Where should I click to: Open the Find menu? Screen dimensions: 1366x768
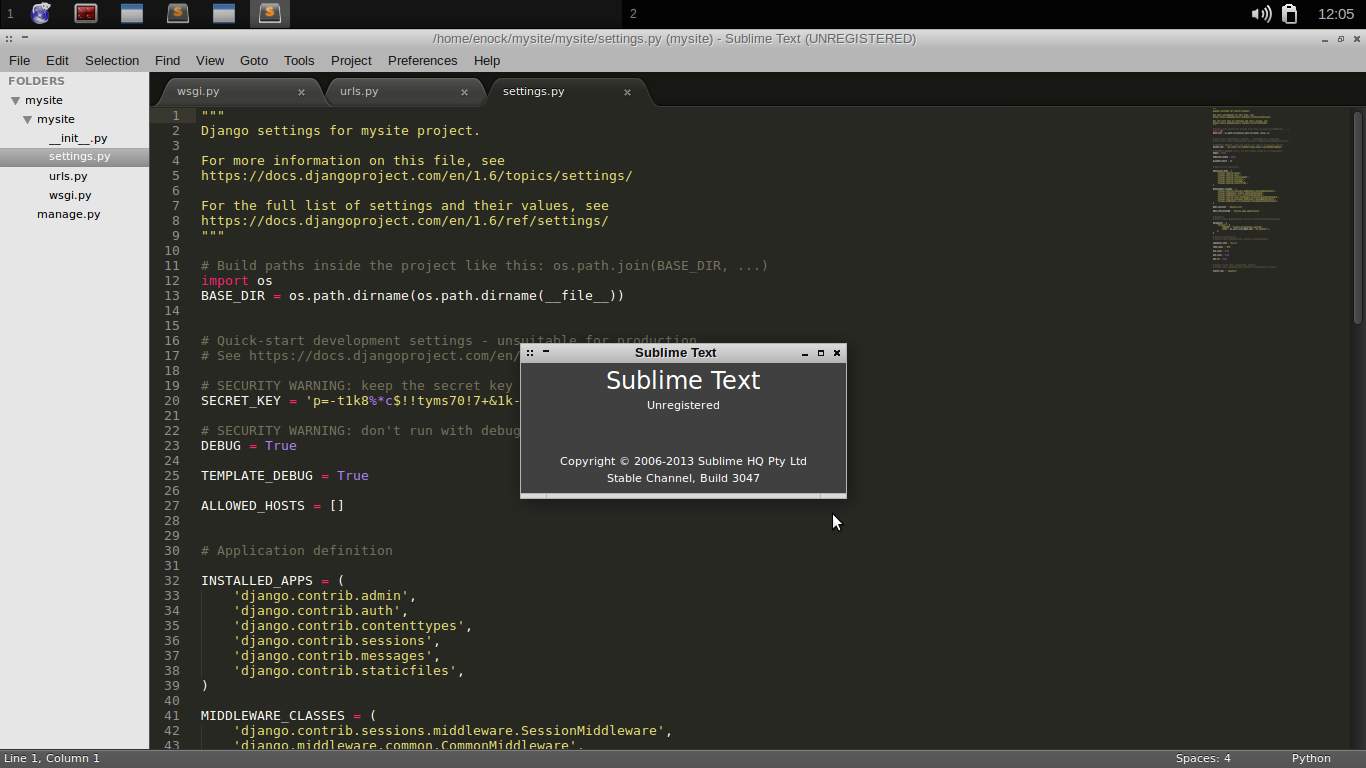tap(167, 60)
